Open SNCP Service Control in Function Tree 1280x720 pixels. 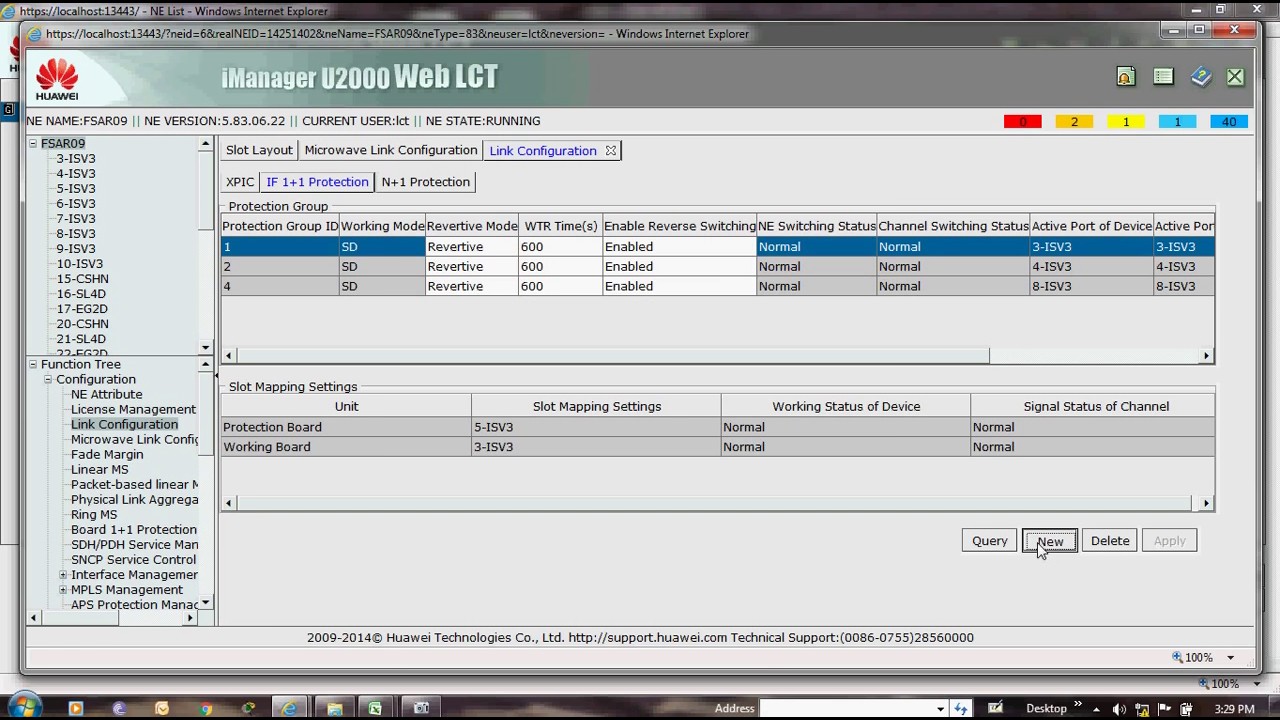tap(134, 560)
